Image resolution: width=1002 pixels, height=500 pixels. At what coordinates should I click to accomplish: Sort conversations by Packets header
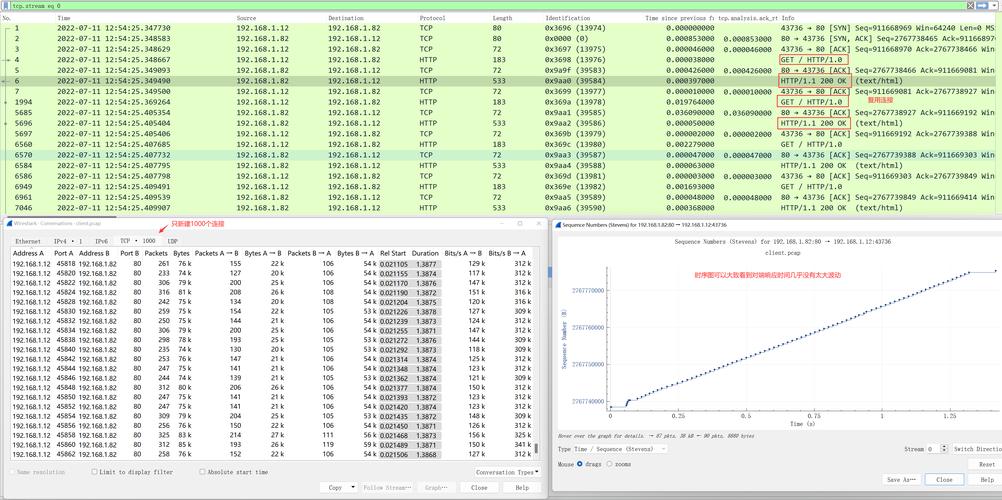coord(156,253)
